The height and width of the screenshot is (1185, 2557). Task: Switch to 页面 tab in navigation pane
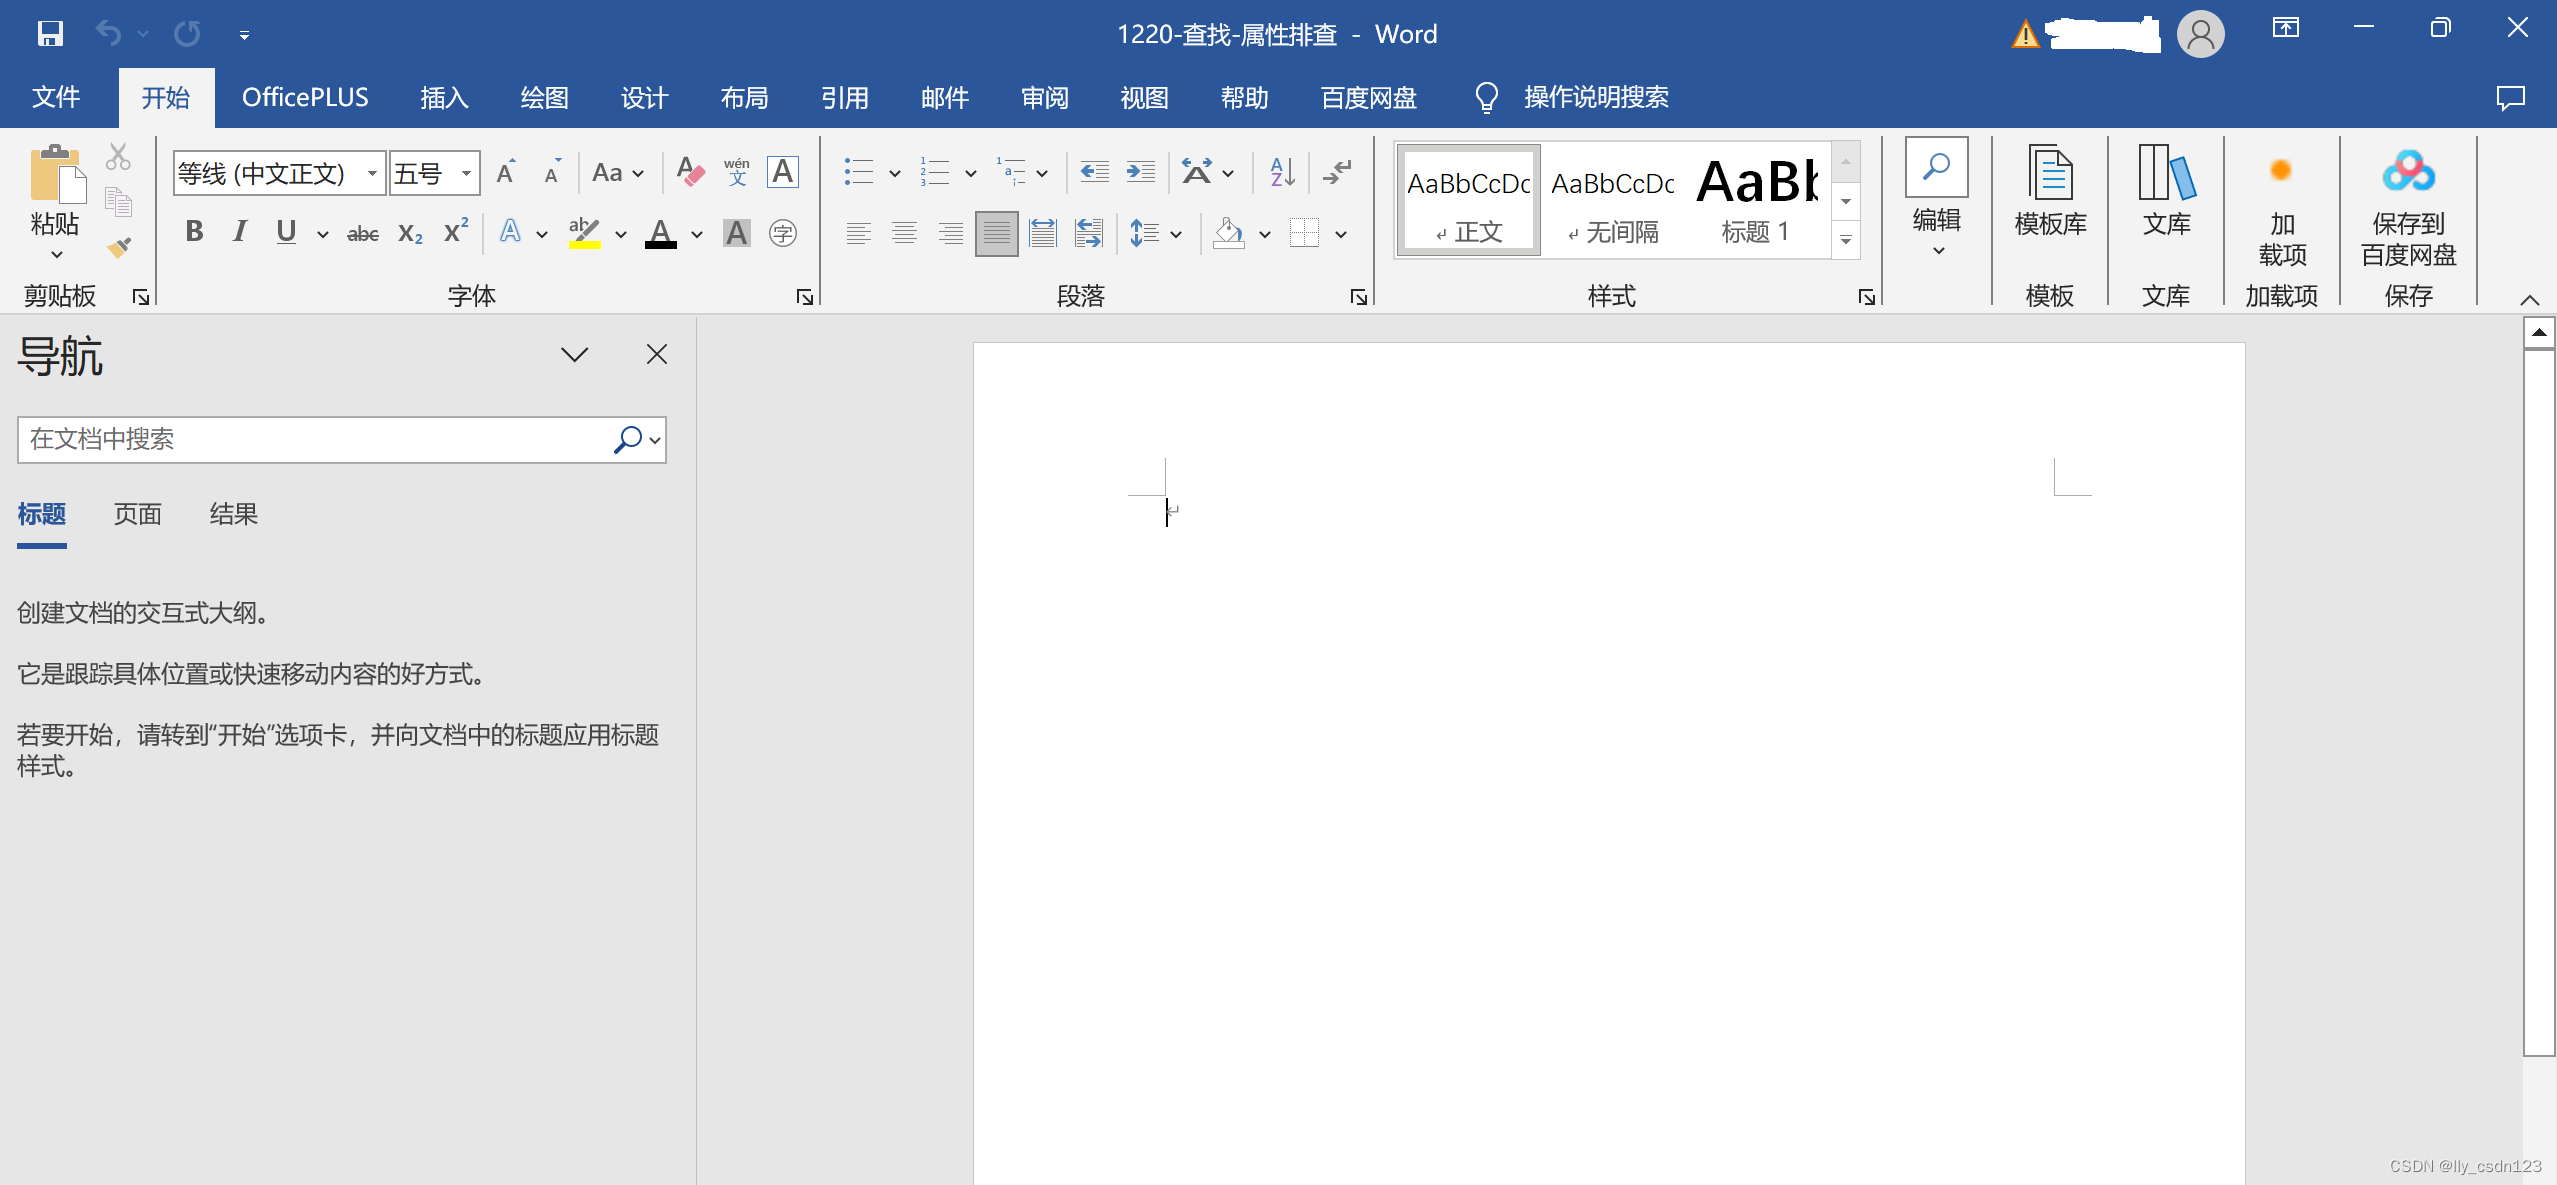tap(137, 514)
